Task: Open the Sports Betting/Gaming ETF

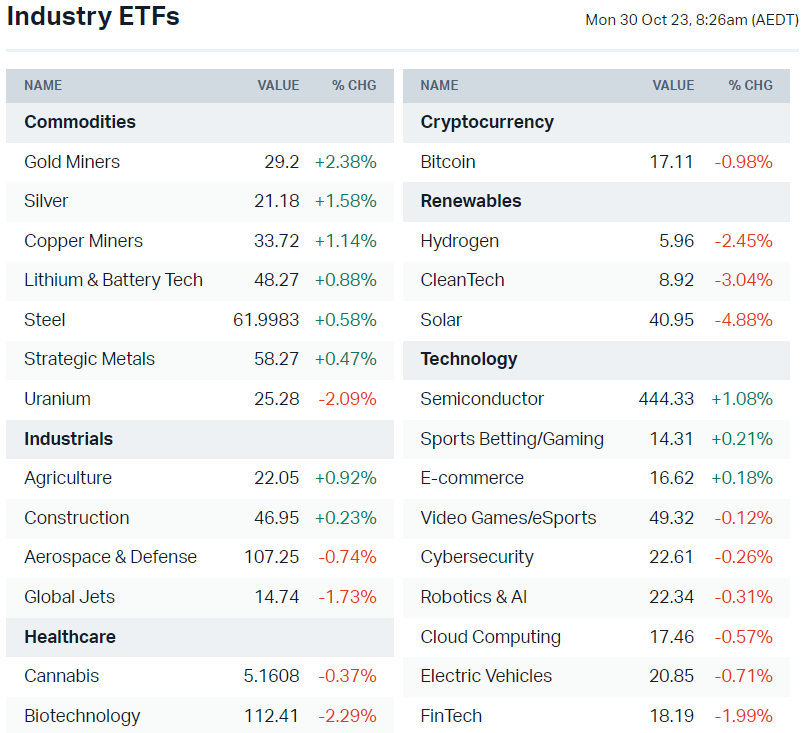Action: [512, 439]
